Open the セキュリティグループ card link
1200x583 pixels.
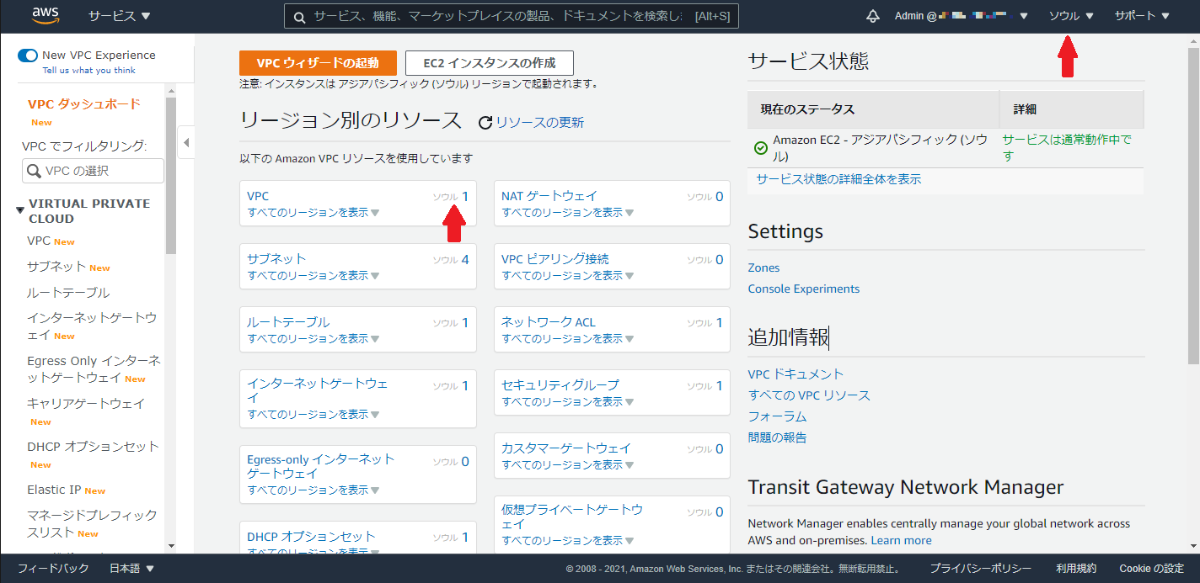[560, 385]
